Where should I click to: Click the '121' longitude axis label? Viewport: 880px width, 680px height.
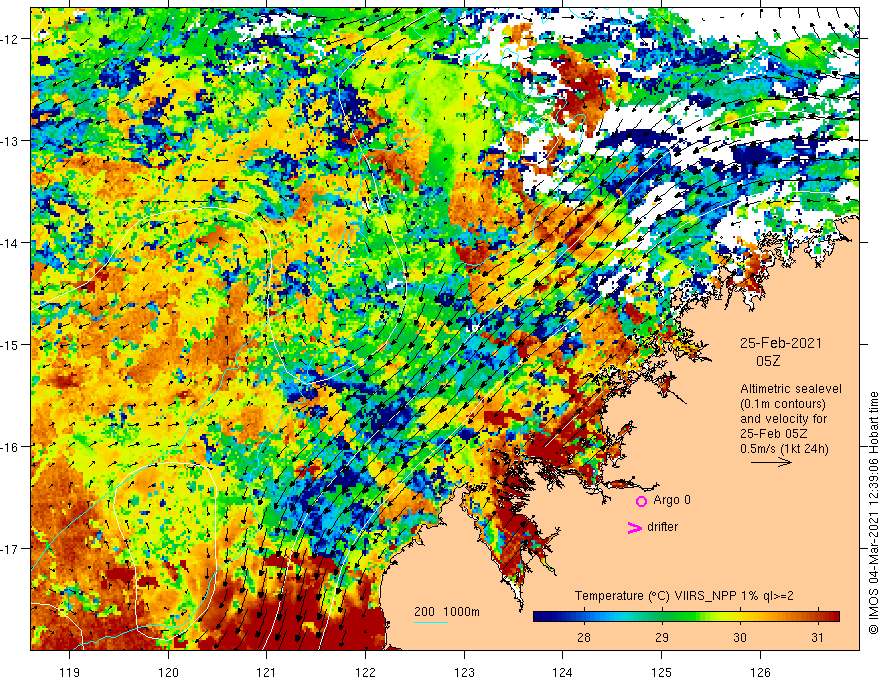(x=267, y=672)
